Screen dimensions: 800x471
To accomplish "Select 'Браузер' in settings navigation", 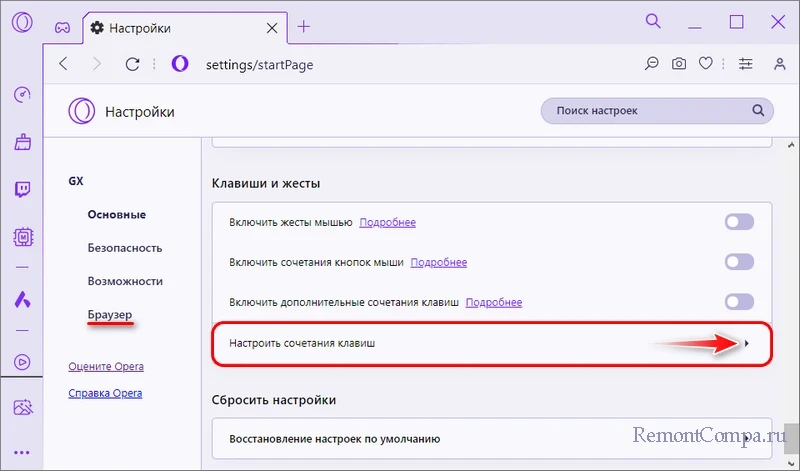I will 110,315.
